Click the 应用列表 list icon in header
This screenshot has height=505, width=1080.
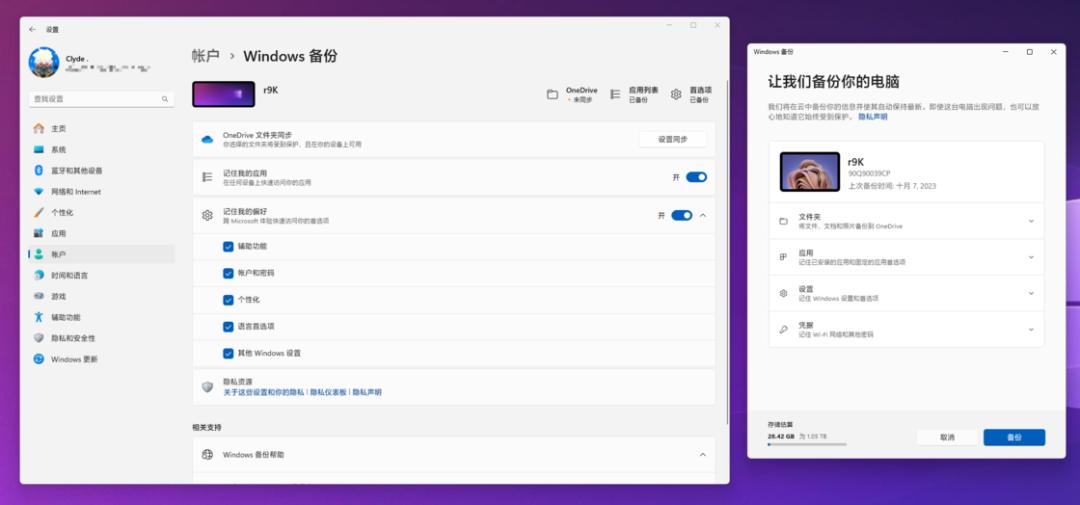click(x=615, y=94)
